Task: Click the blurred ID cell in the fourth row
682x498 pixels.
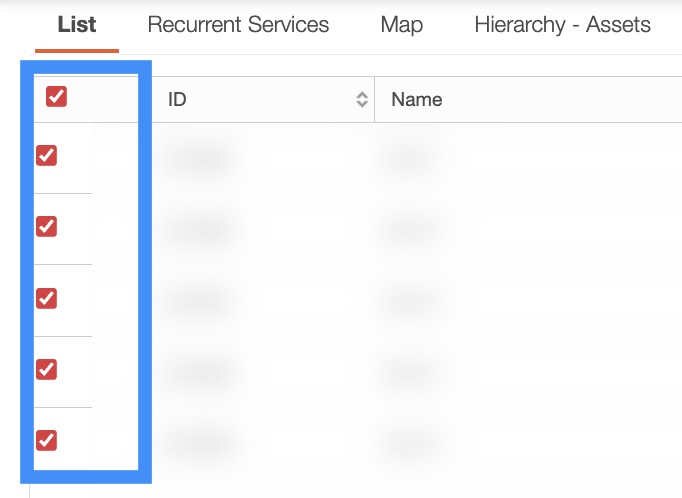Action: pyautogui.click(x=200, y=370)
